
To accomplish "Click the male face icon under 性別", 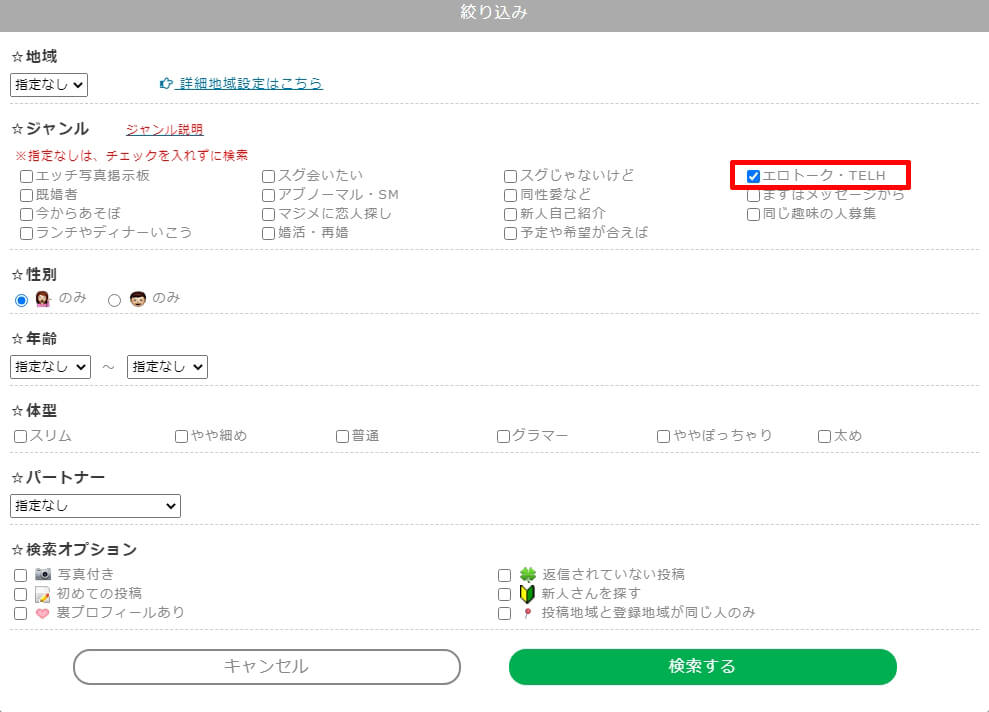I will pos(138,299).
